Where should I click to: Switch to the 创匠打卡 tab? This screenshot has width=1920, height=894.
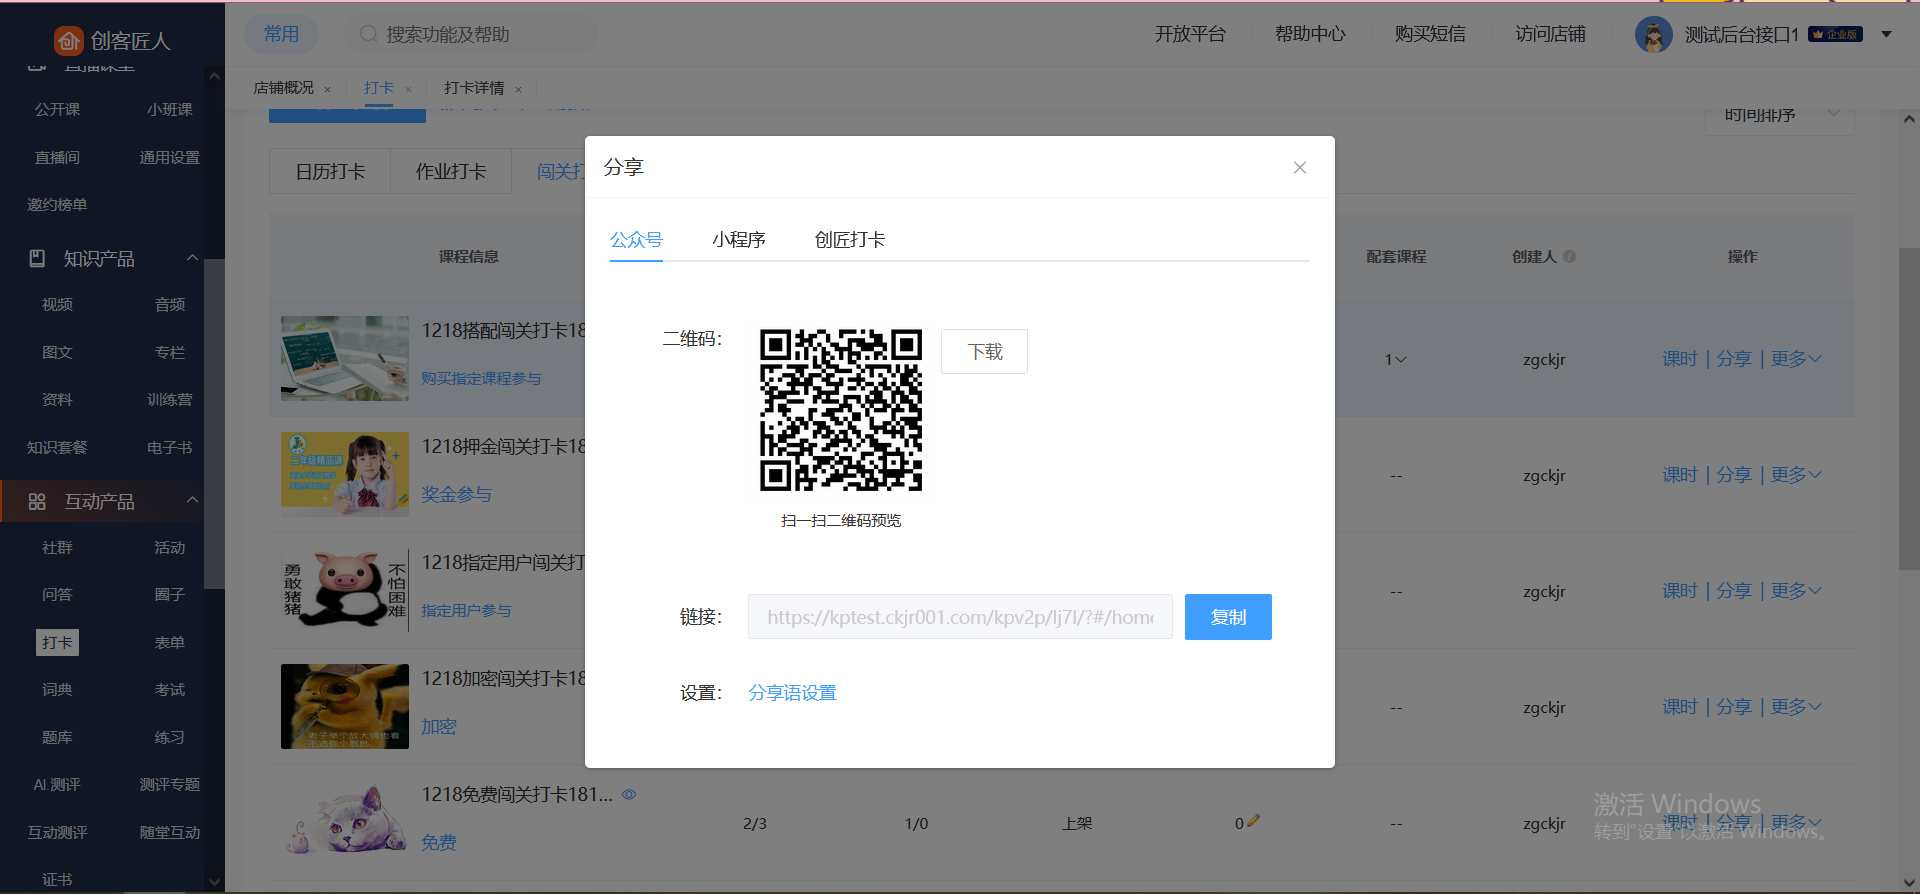pyautogui.click(x=849, y=240)
